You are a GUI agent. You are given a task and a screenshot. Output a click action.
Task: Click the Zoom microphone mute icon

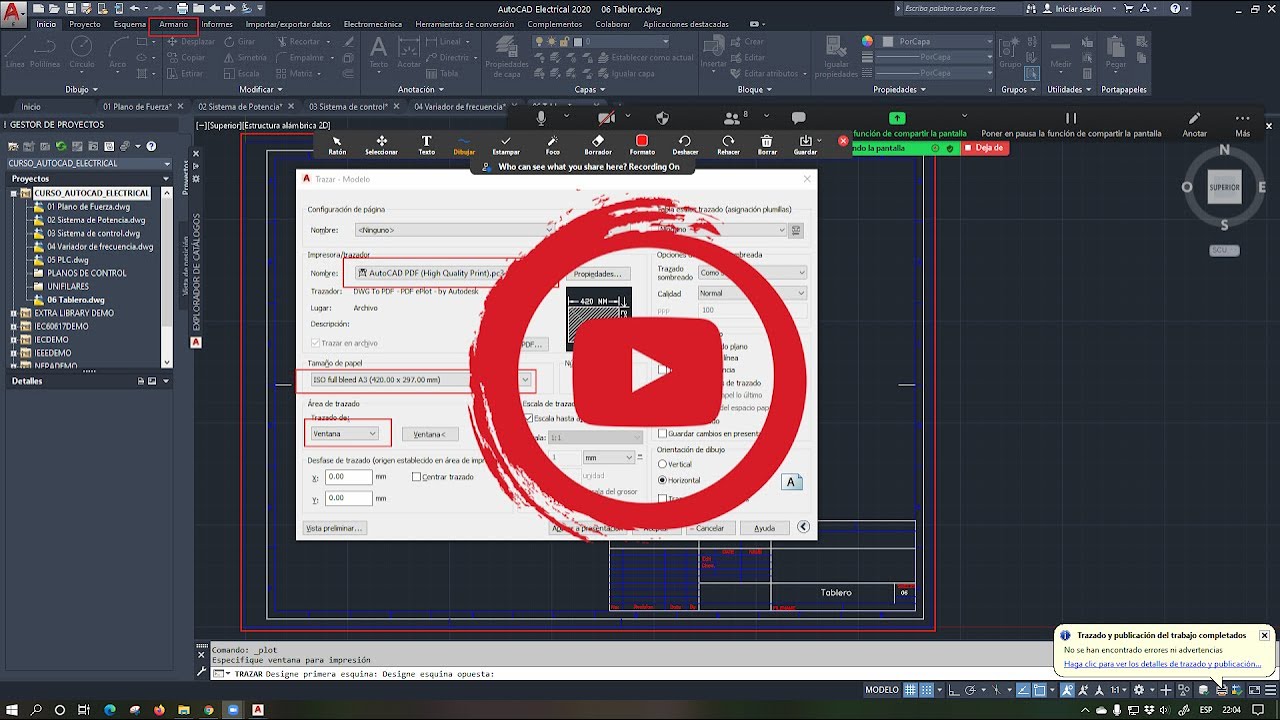pyautogui.click(x=541, y=118)
